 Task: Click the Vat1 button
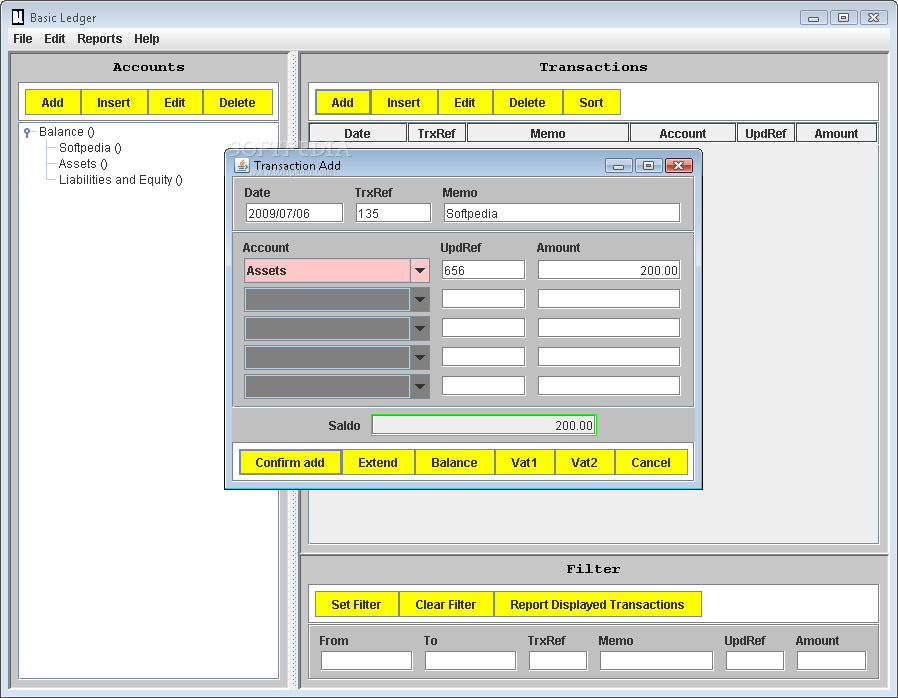pyautogui.click(x=524, y=462)
